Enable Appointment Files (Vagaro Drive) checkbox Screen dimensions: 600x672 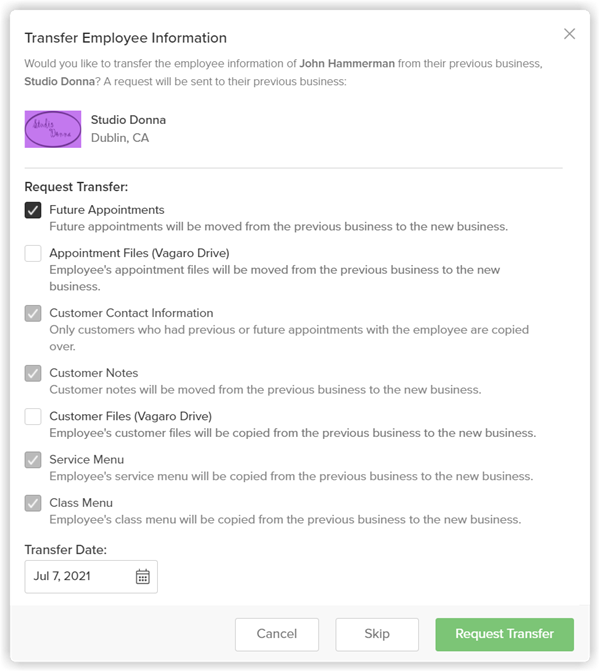[x=33, y=253]
